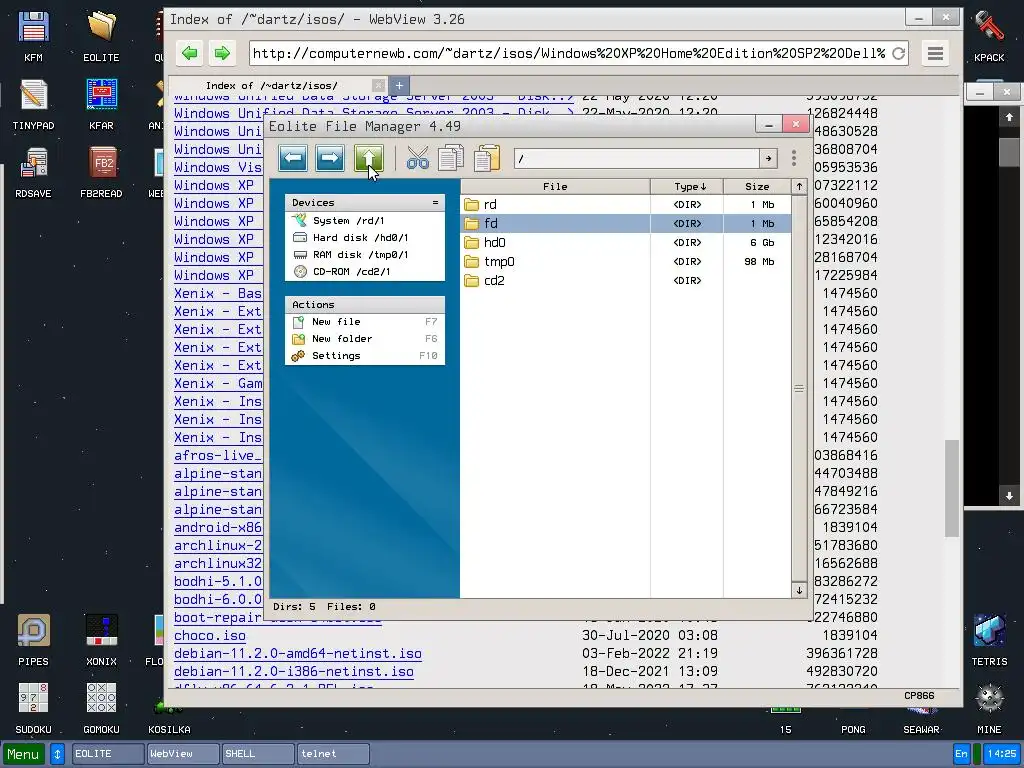Viewport: 1024px width, 768px height.
Task: Go forward in Eolite File Manager
Action: point(330,158)
